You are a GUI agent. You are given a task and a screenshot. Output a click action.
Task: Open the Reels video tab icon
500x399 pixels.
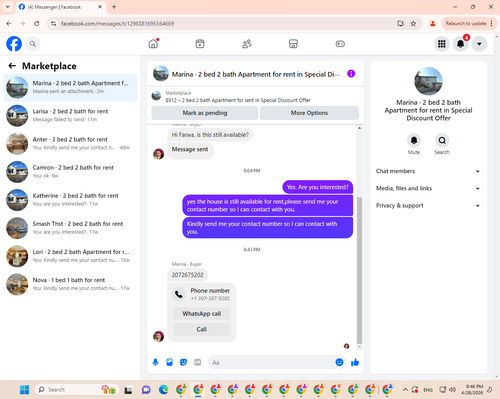coord(200,44)
